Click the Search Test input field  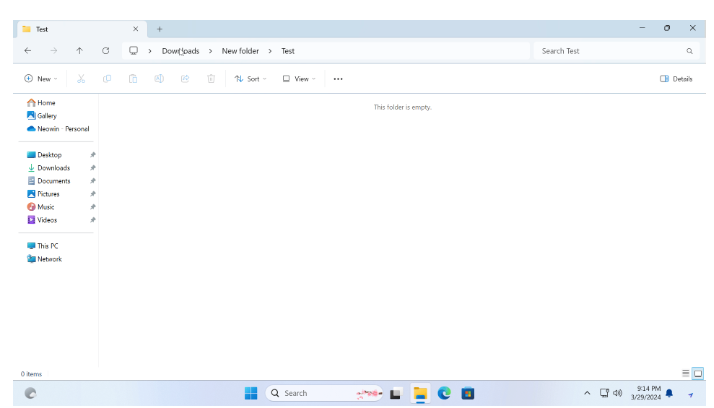(x=618, y=51)
